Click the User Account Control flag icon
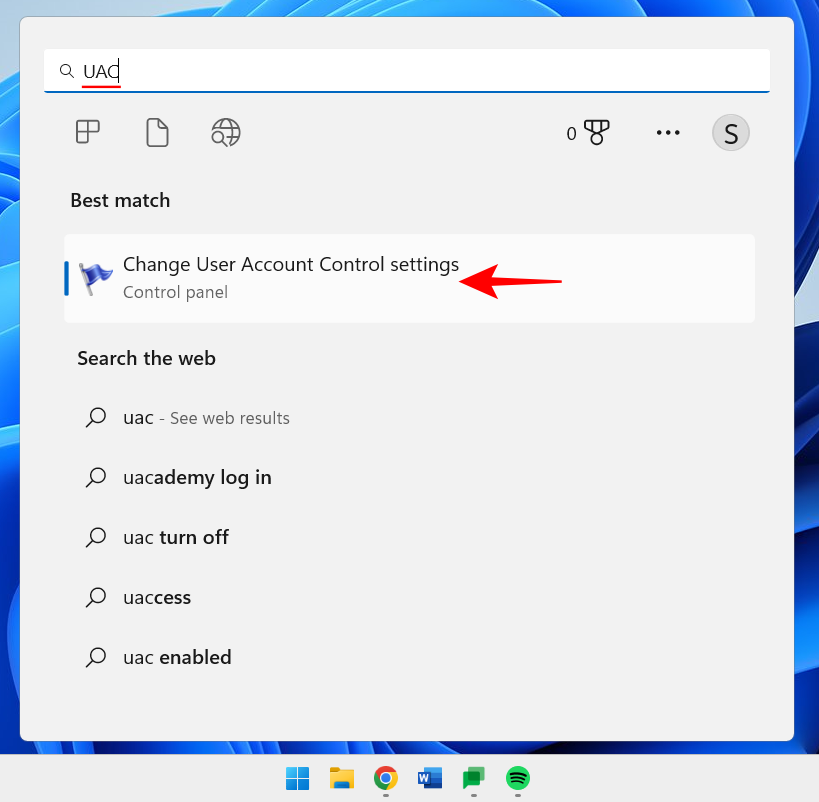 [94, 277]
